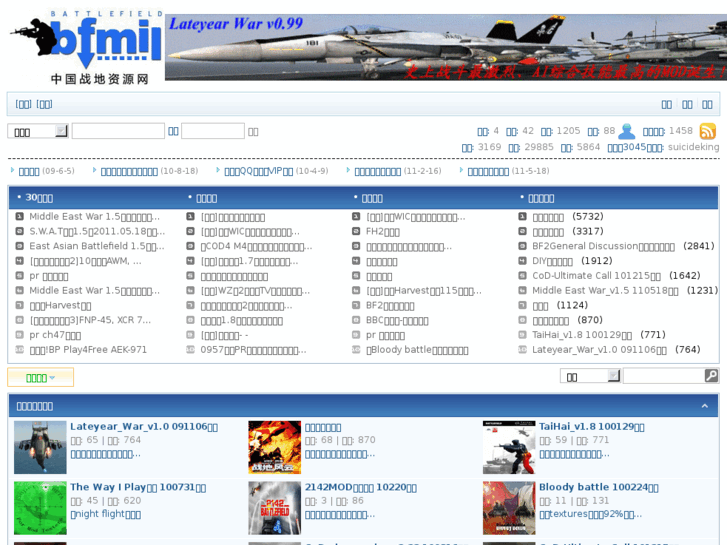This screenshot has height=545, width=727.
Task: Open Middle East War_v1.5 110518 board
Action: tap(605, 291)
